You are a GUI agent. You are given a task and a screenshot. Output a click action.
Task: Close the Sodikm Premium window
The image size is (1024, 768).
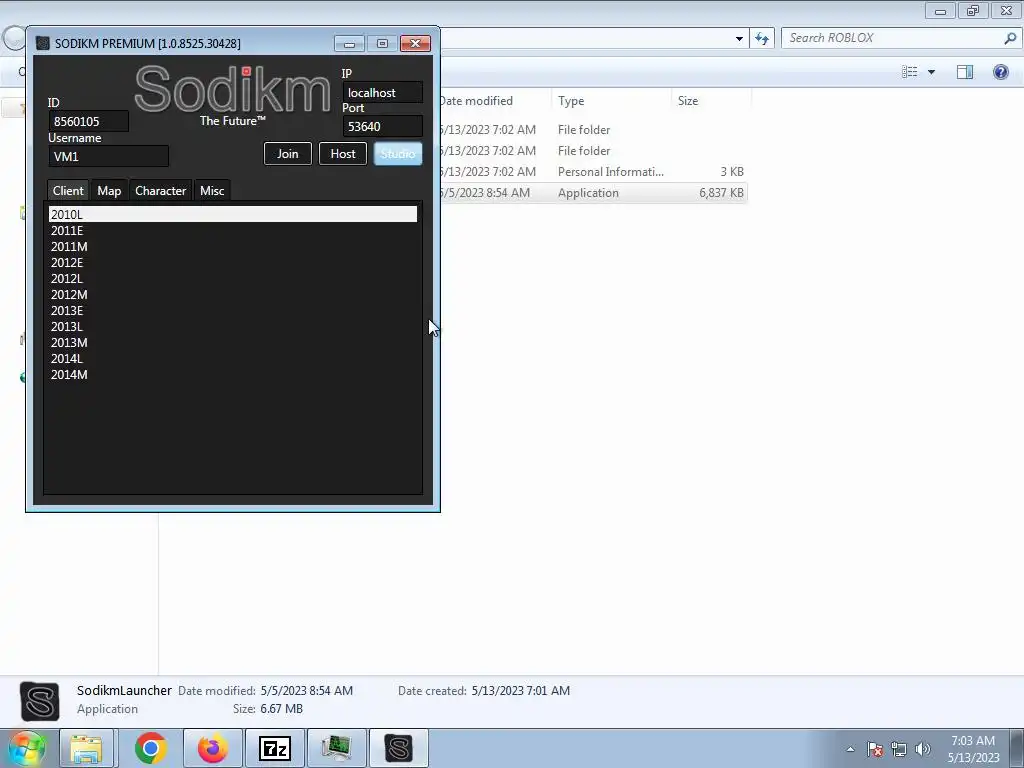pos(415,44)
